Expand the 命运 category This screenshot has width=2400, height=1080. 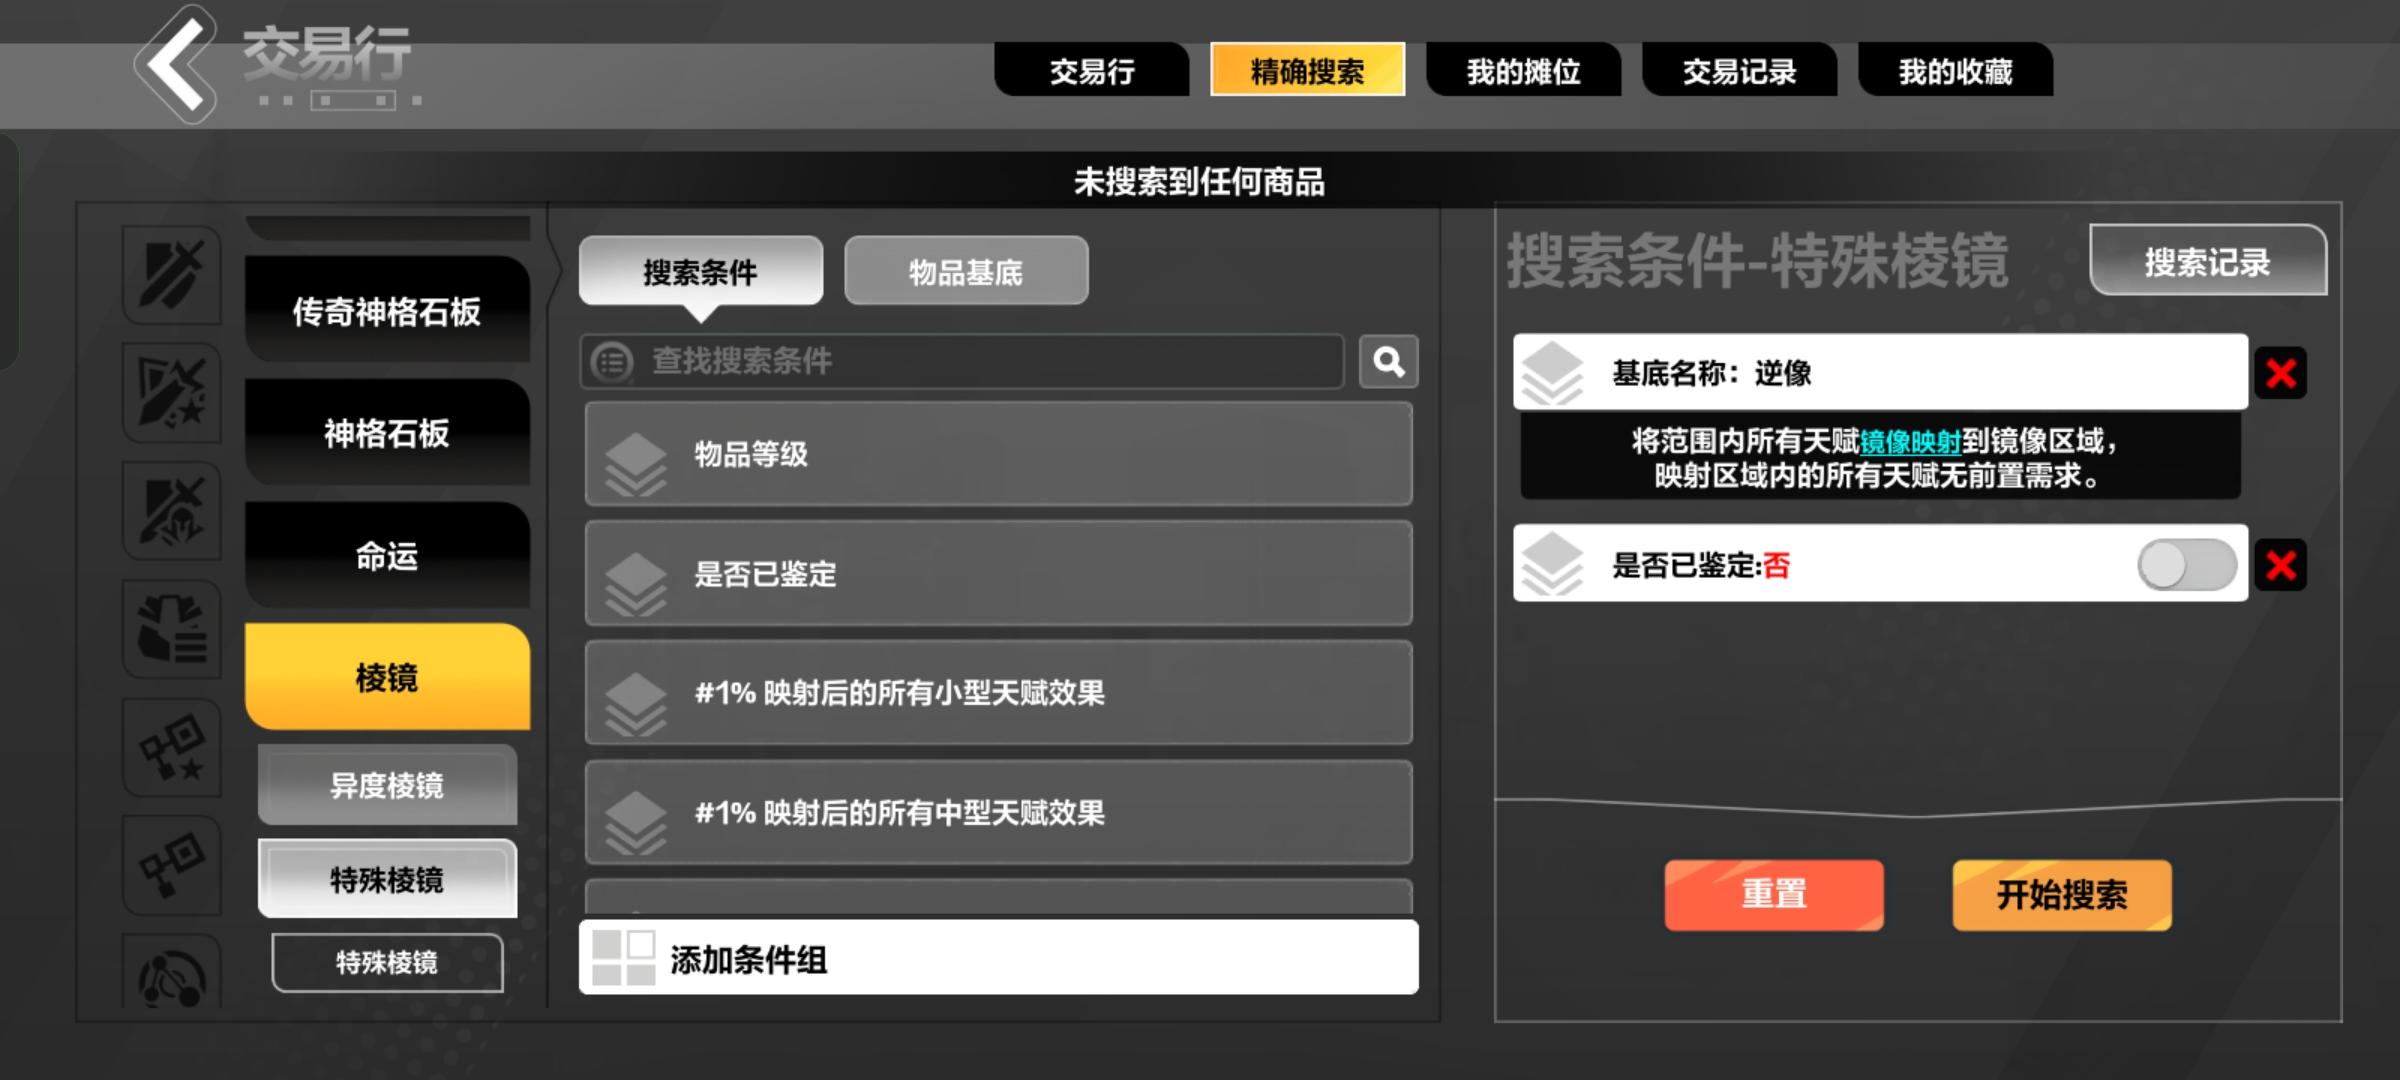tap(387, 556)
